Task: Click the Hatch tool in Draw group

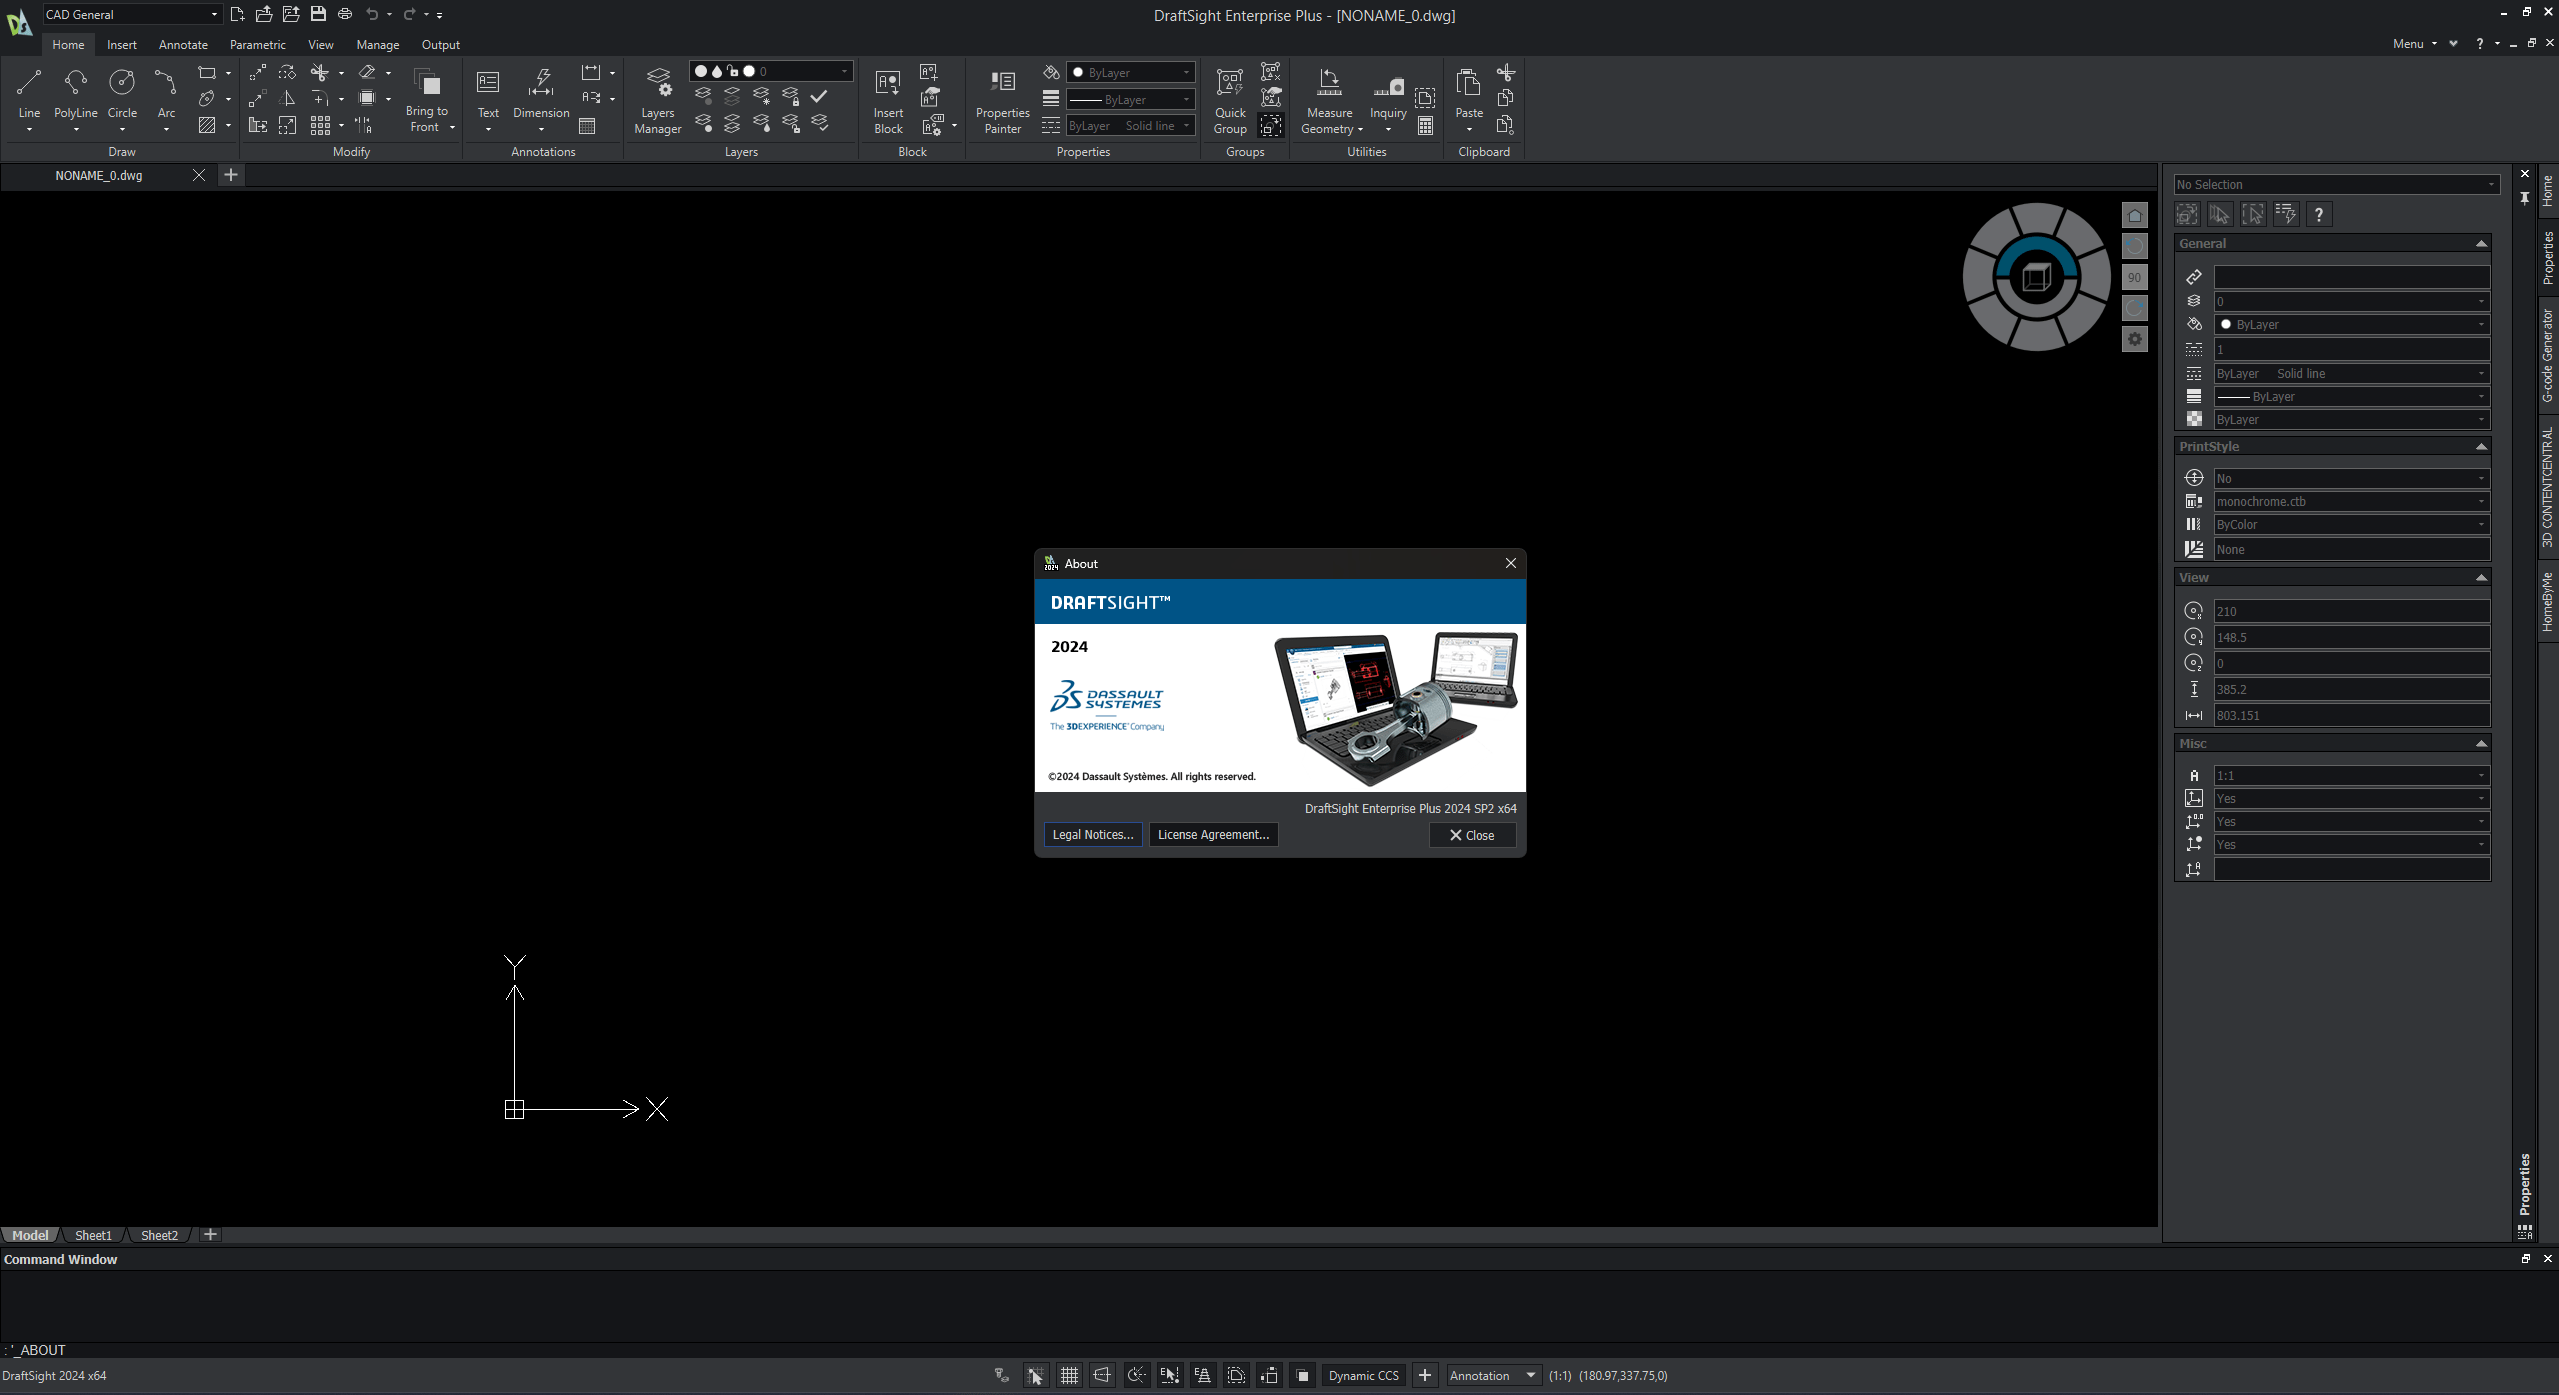Action: click(x=207, y=125)
